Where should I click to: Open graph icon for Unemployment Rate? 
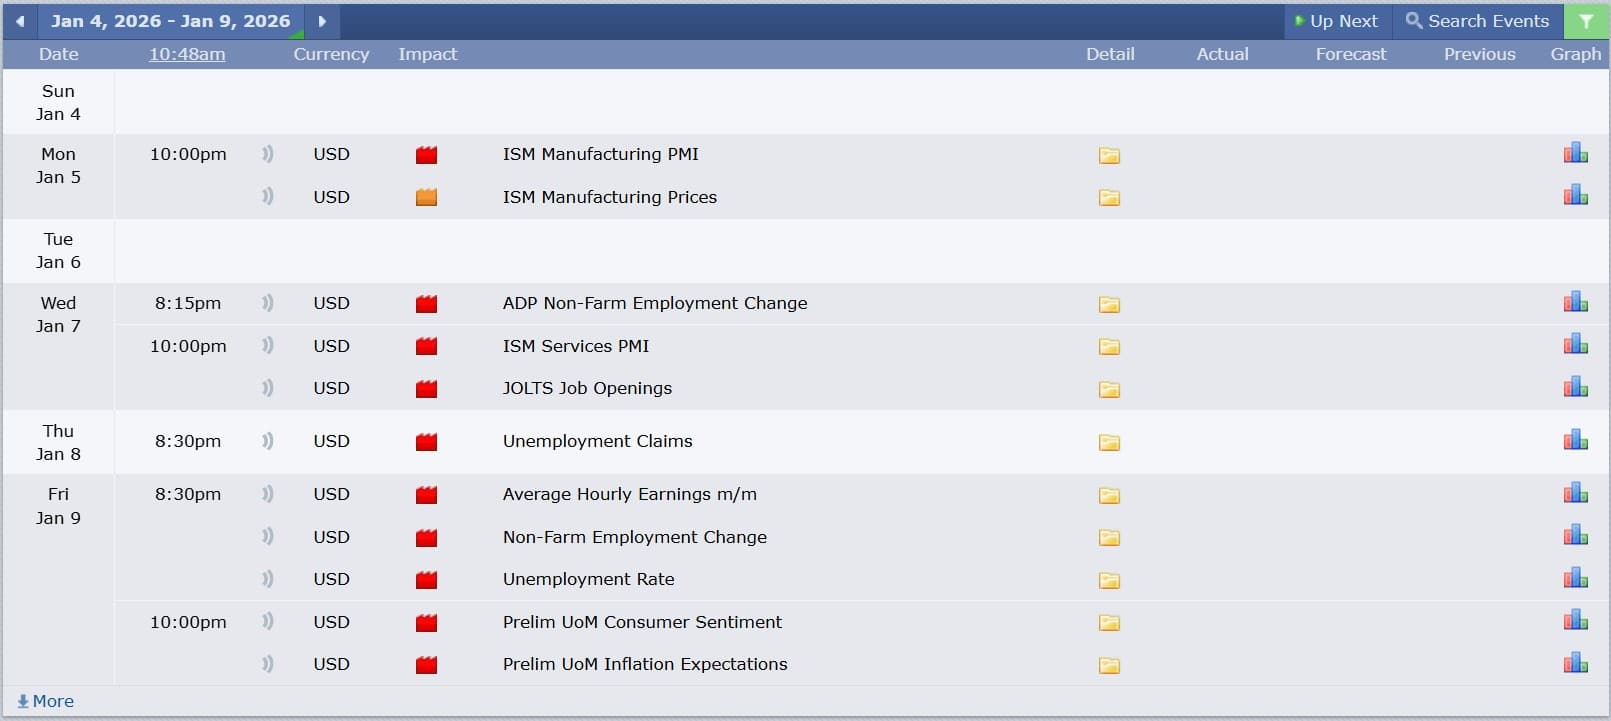pyautogui.click(x=1575, y=578)
